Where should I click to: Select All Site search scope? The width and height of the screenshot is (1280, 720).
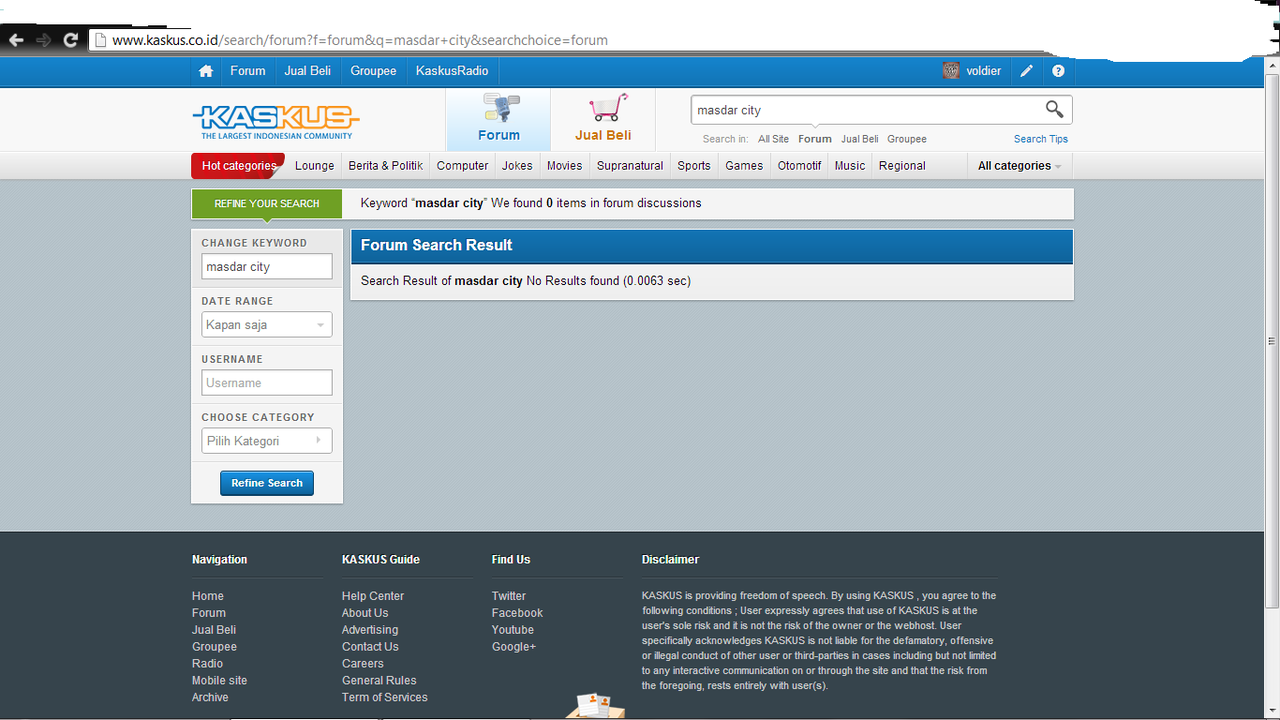tap(773, 139)
